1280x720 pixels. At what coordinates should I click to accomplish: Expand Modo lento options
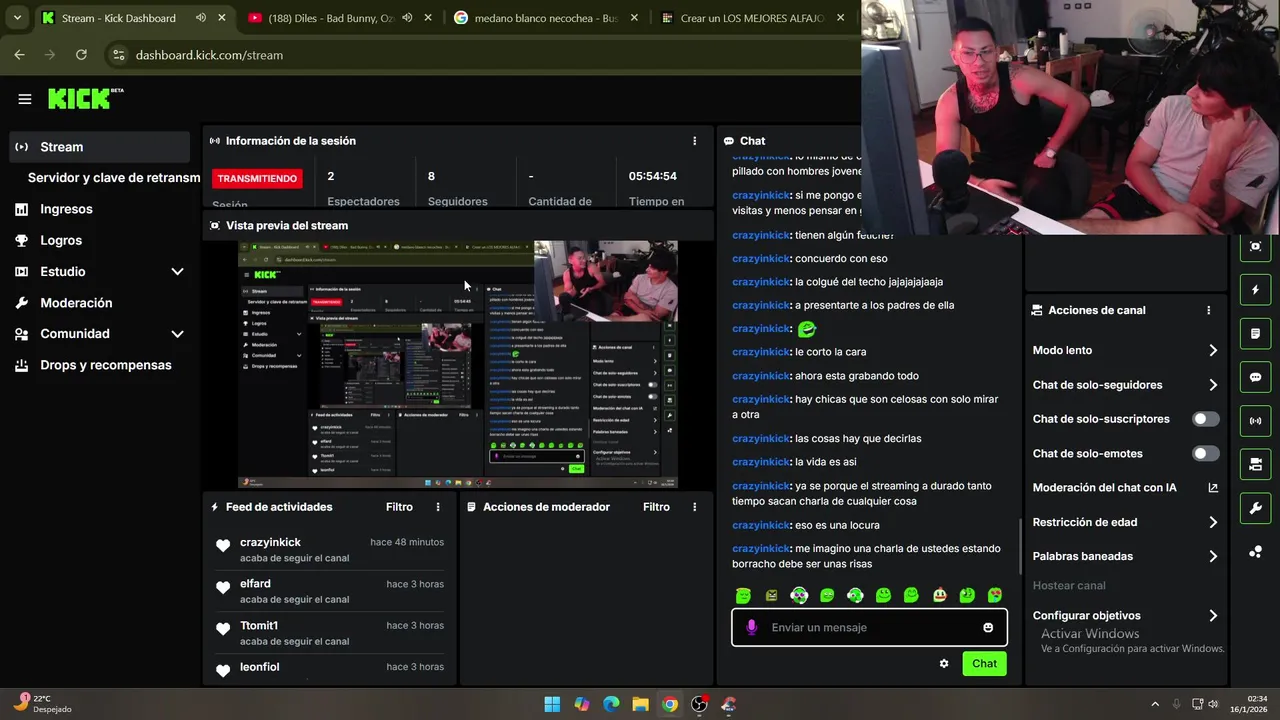pos(1213,351)
